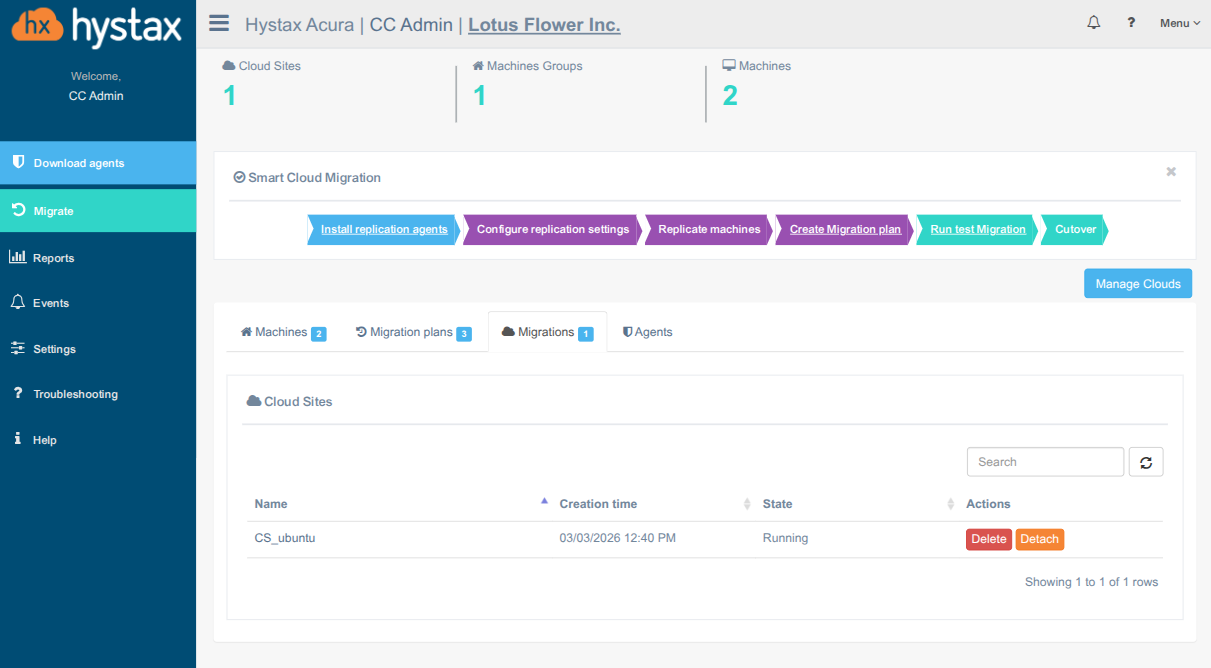Expand the Menu dropdown
The width and height of the screenshot is (1211, 668).
pyautogui.click(x=1180, y=23)
